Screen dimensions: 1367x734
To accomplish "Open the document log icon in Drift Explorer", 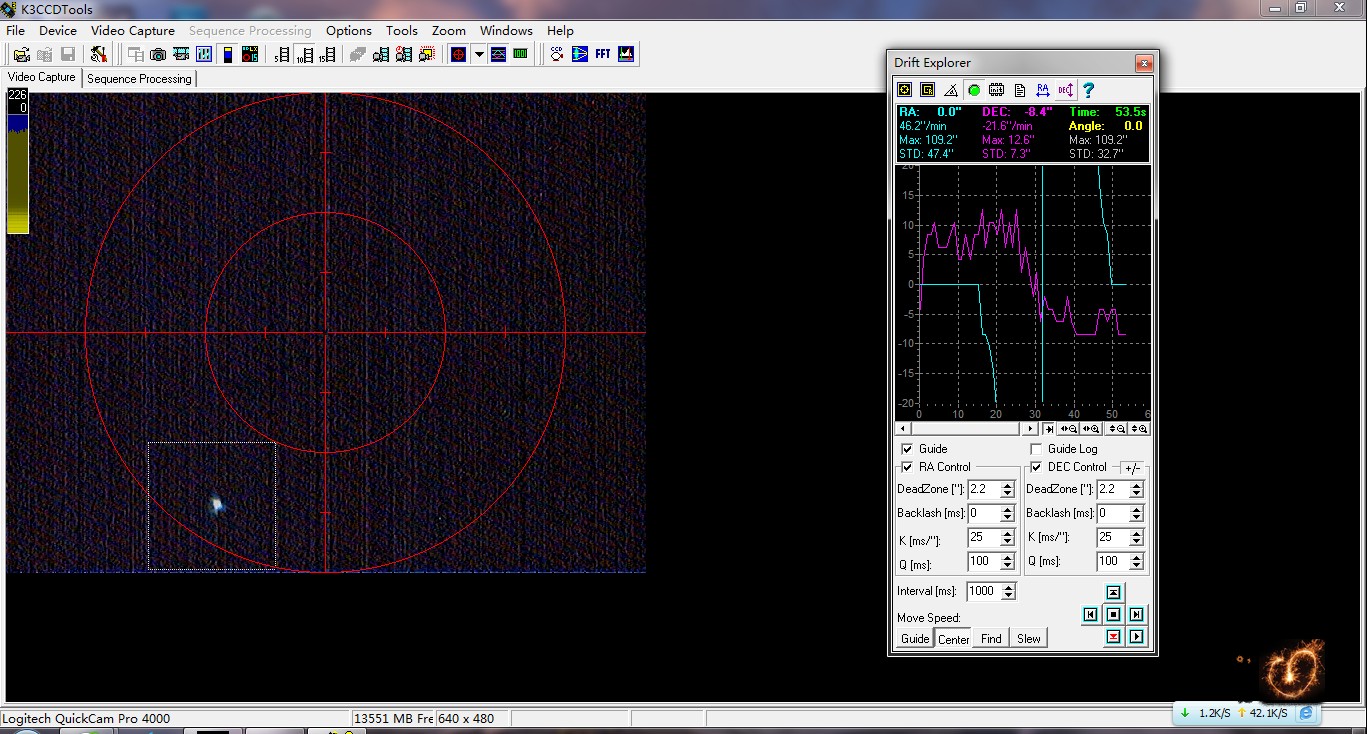I will [1019, 90].
